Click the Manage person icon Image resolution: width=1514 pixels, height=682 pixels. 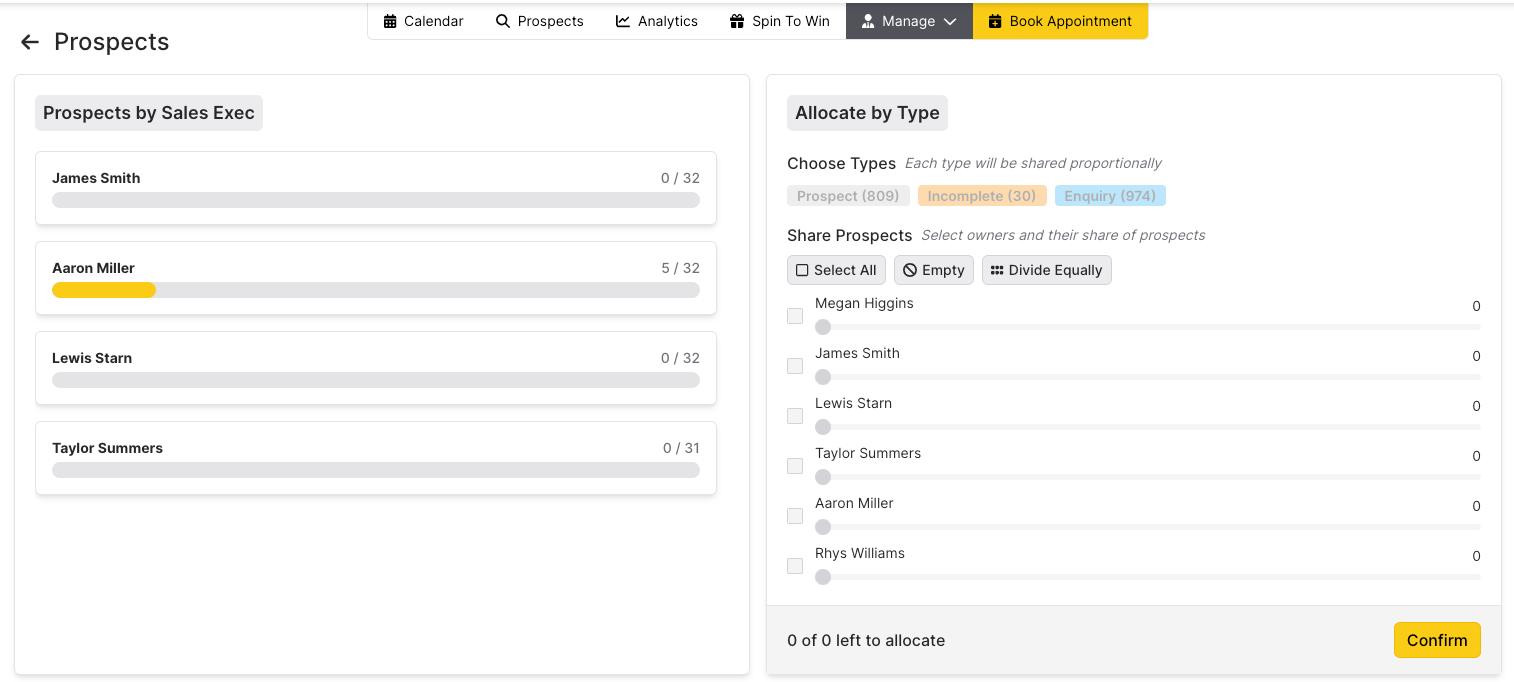(868, 21)
